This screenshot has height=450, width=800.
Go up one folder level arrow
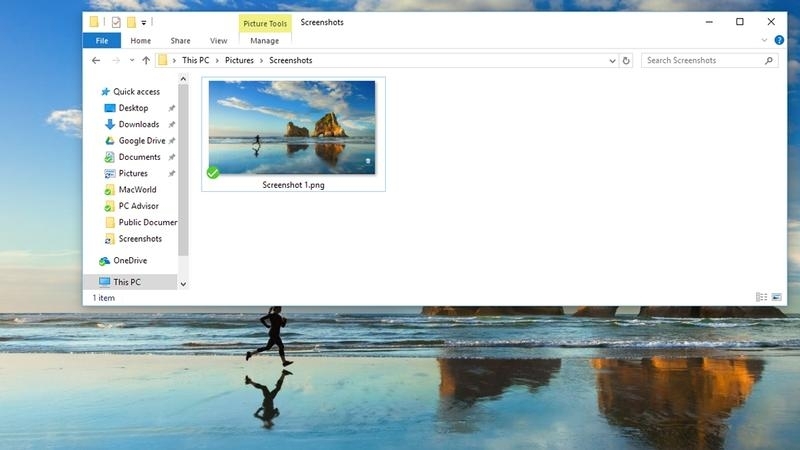[x=146, y=60]
